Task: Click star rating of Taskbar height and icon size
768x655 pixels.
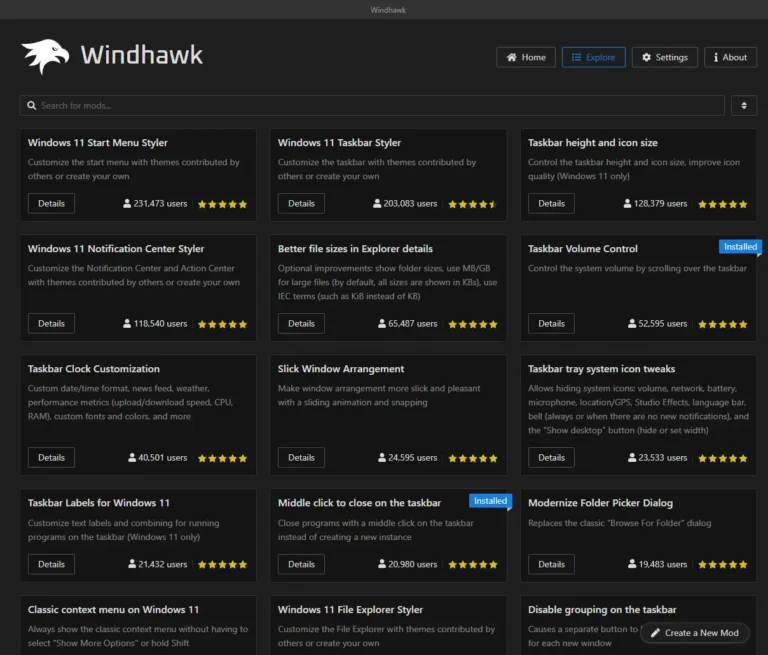Action: click(723, 204)
